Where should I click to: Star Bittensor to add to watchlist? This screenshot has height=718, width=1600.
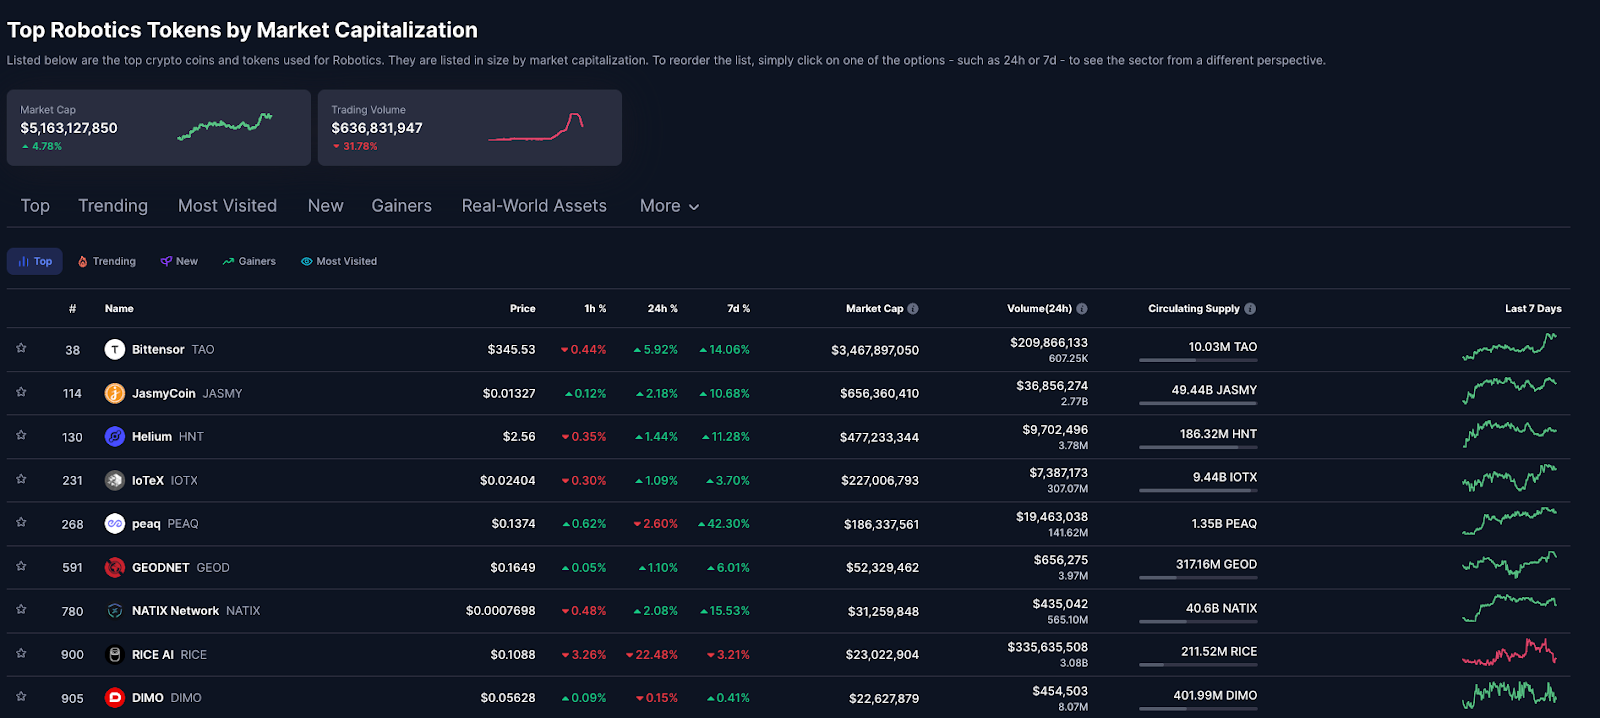coord(21,348)
